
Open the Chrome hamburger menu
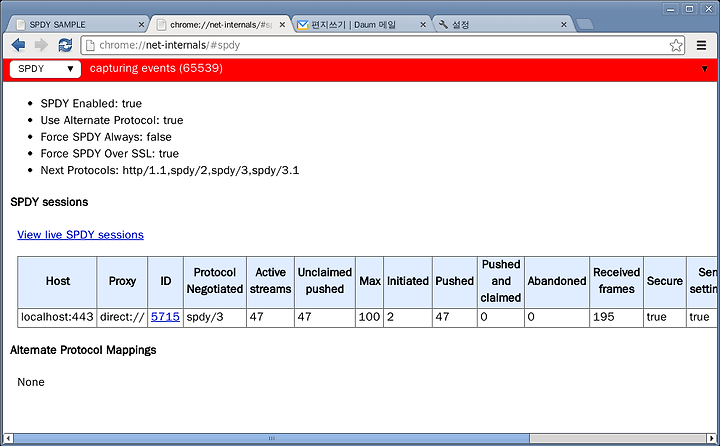point(701,45)
